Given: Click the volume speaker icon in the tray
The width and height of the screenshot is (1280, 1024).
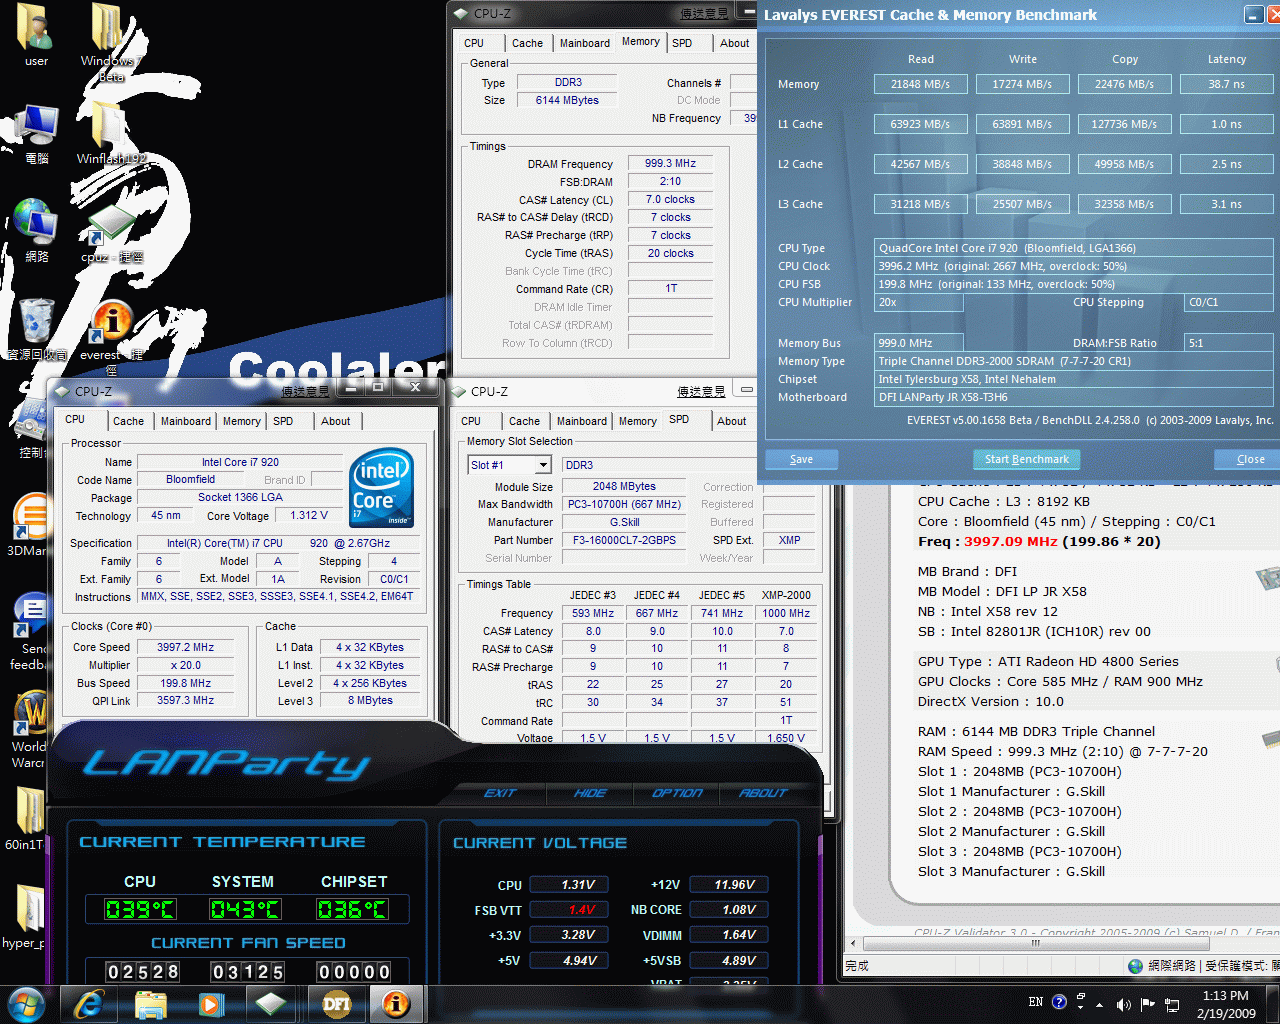Looking at the screenshot, I should click(x=1123, y=1004).
